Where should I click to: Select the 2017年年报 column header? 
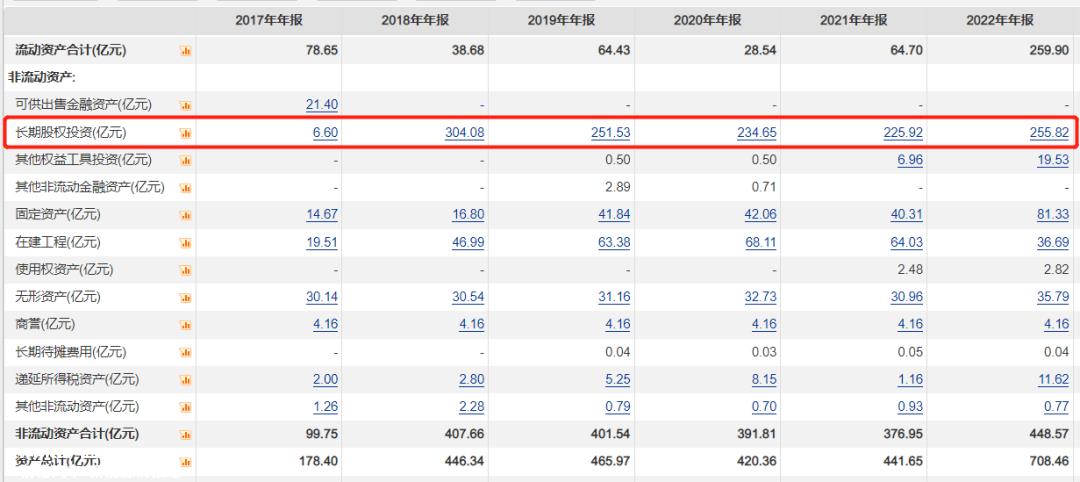(x=269, y=21)
